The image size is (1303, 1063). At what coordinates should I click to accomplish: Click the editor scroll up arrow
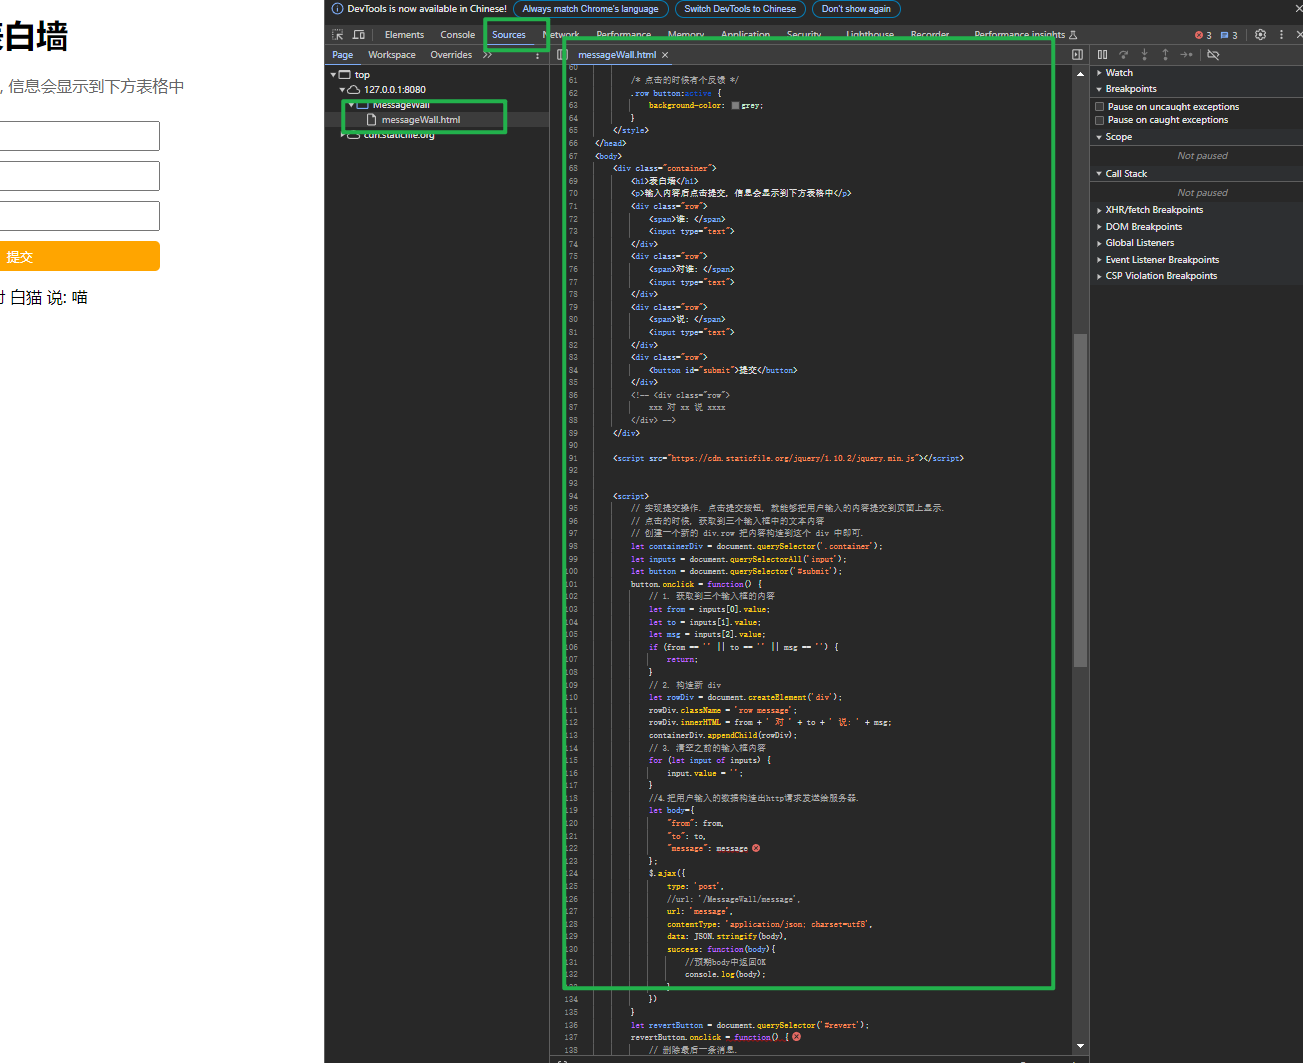coord(1080,74)
